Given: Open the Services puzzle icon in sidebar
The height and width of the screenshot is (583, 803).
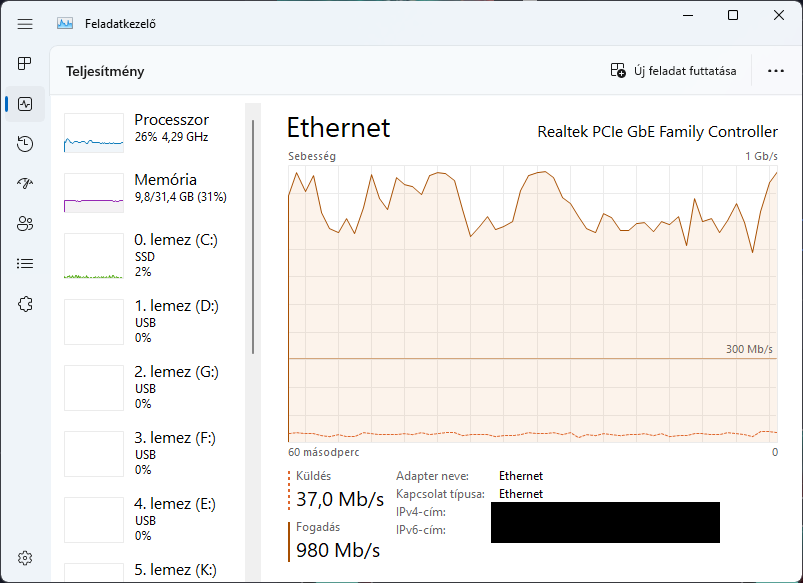Looking at the screenshot, I should point(25,304).
